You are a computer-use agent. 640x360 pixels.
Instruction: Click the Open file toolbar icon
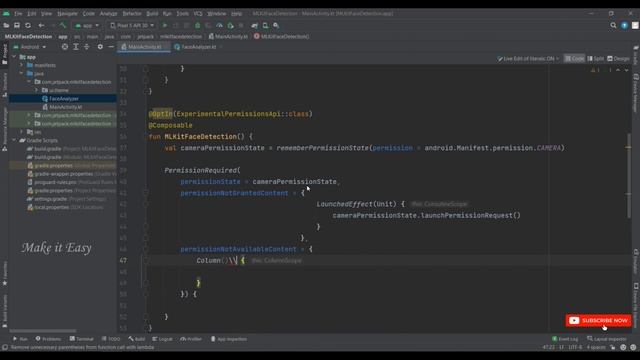6,25
